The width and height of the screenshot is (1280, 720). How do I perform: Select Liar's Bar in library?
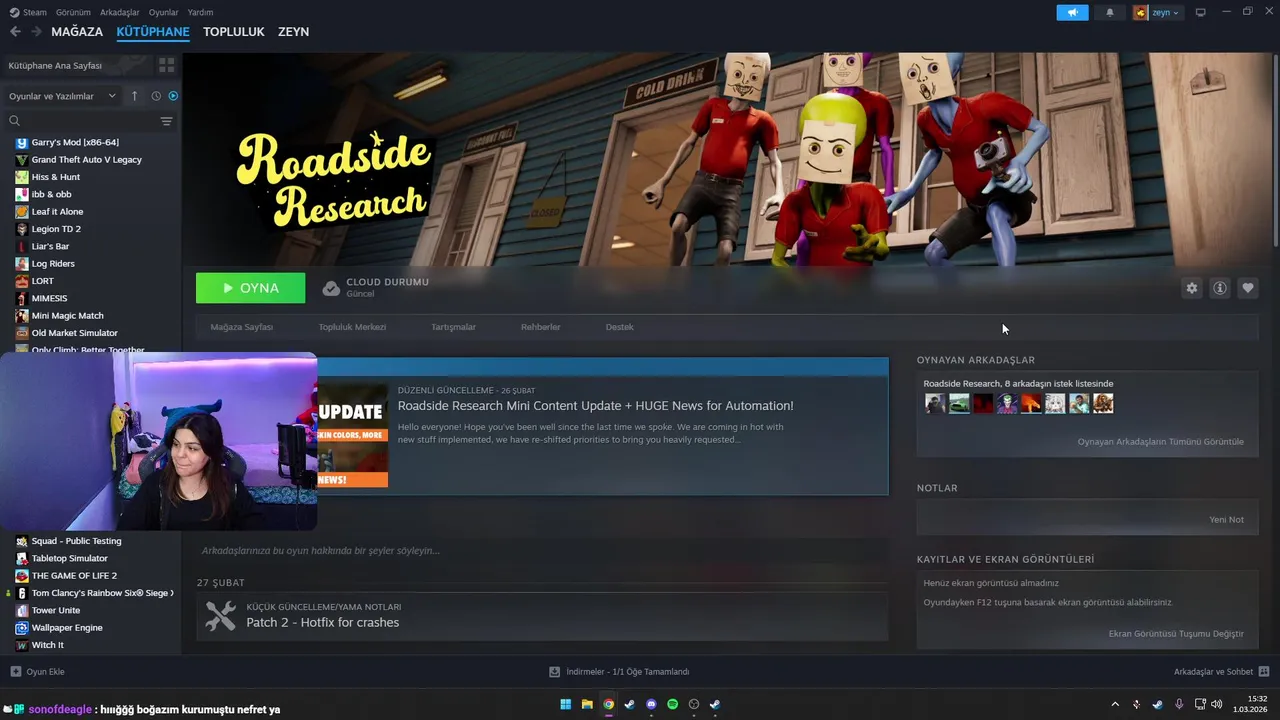[x=50, y=246]
